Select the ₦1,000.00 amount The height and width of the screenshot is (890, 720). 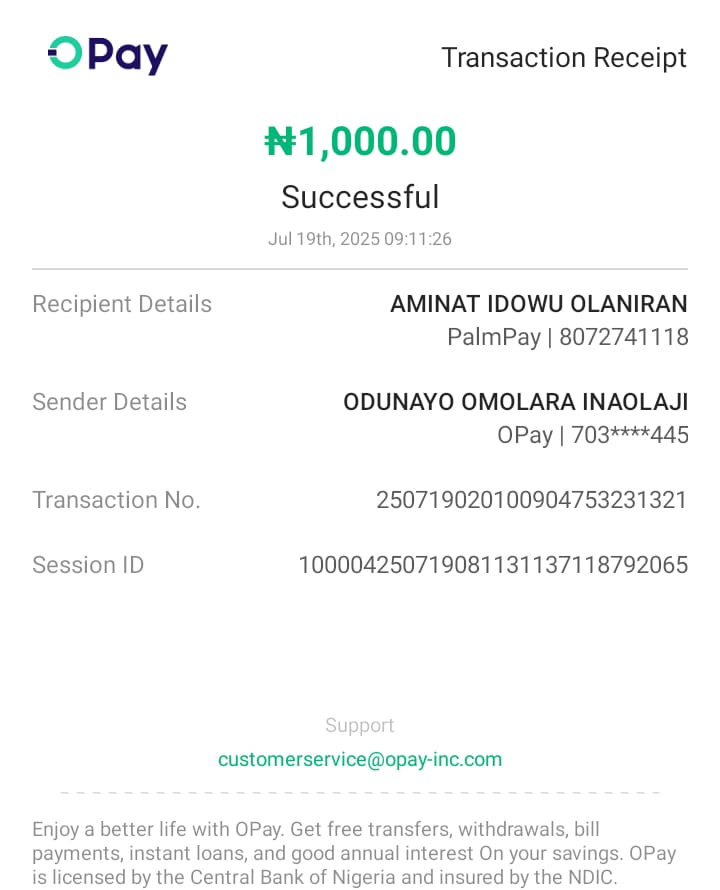(360, 142)
